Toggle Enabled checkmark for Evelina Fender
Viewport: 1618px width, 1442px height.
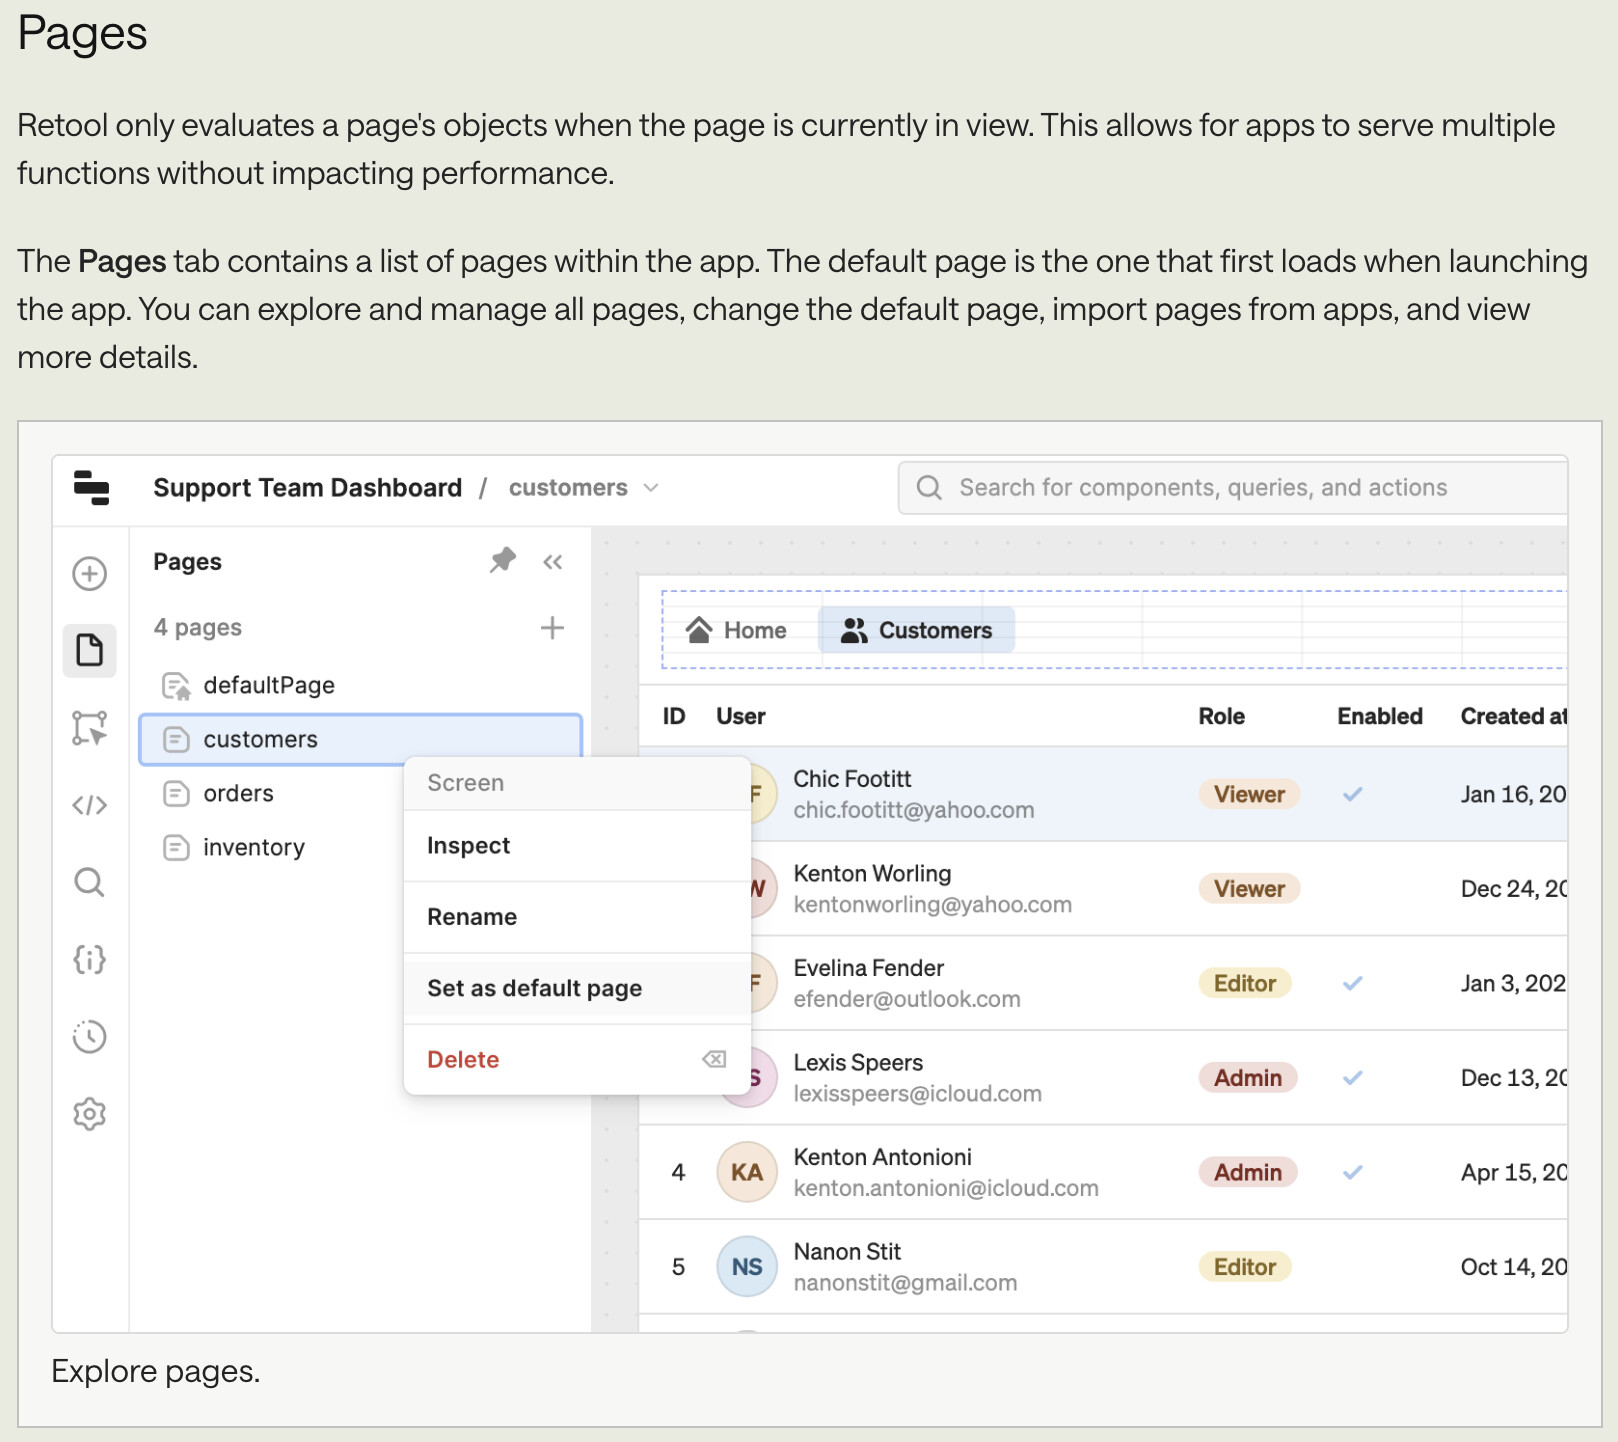[1352, 983]
